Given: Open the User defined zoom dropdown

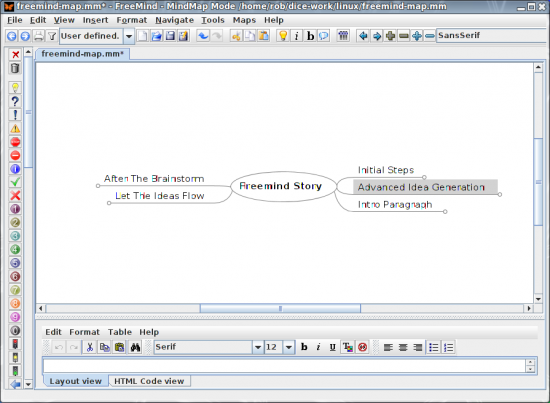Looking at the screenshot, I should click(x=129, y=36).
